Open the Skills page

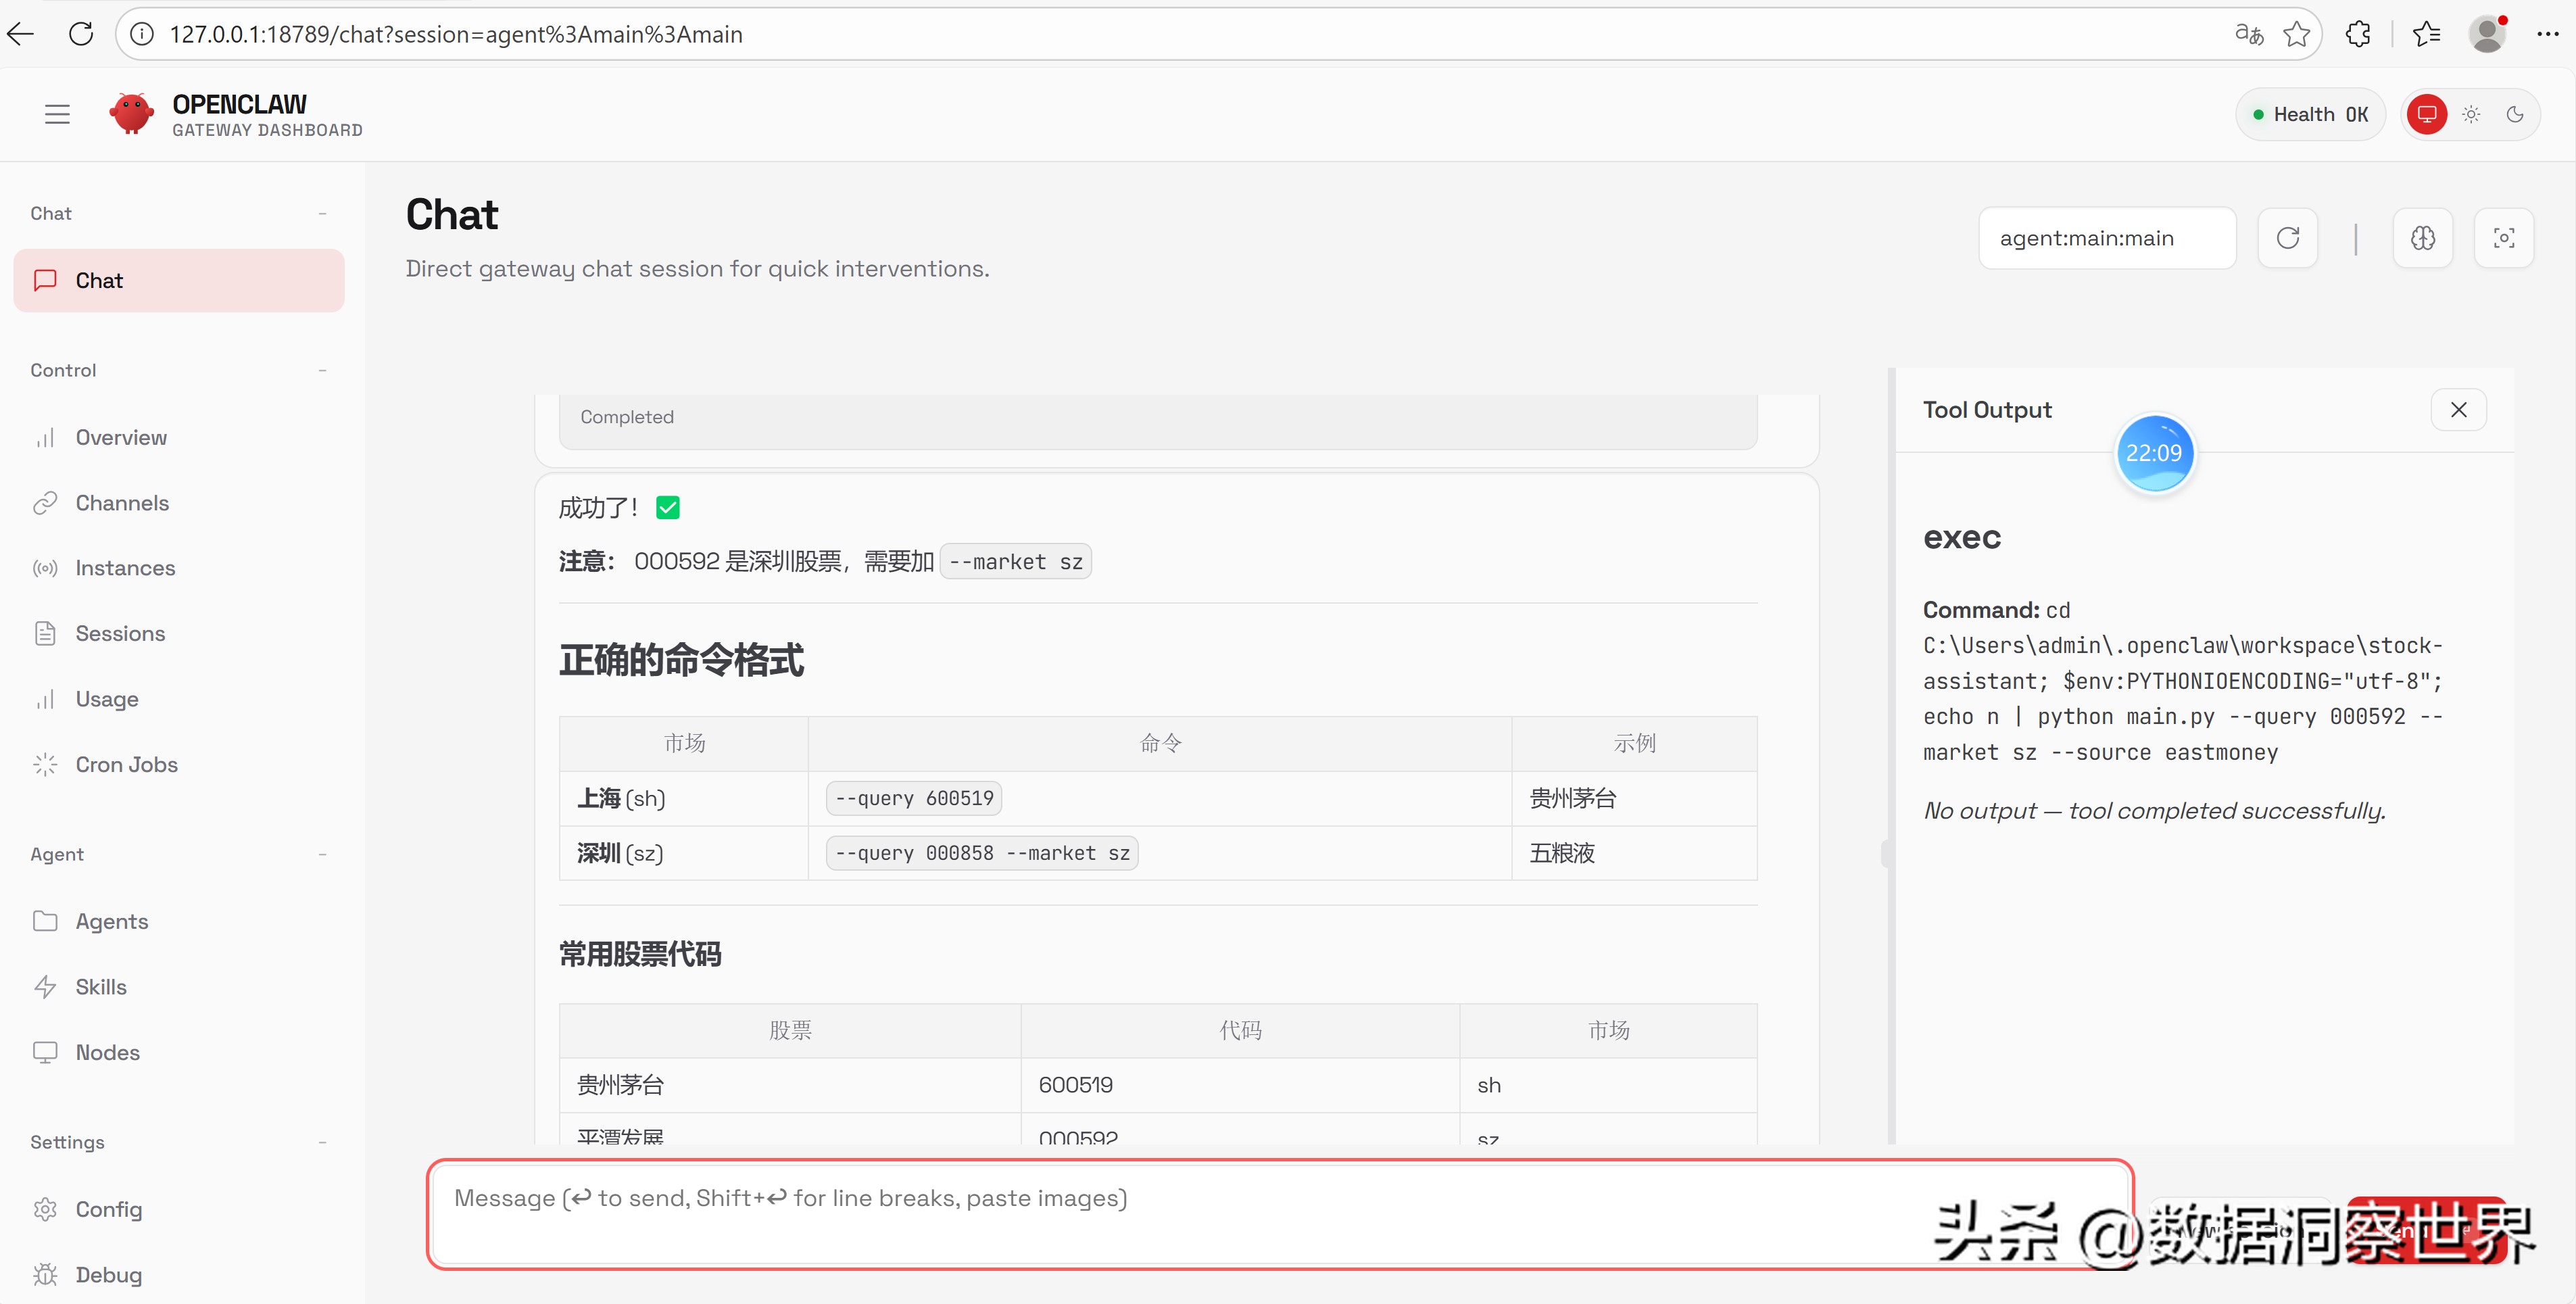[101, 986]
